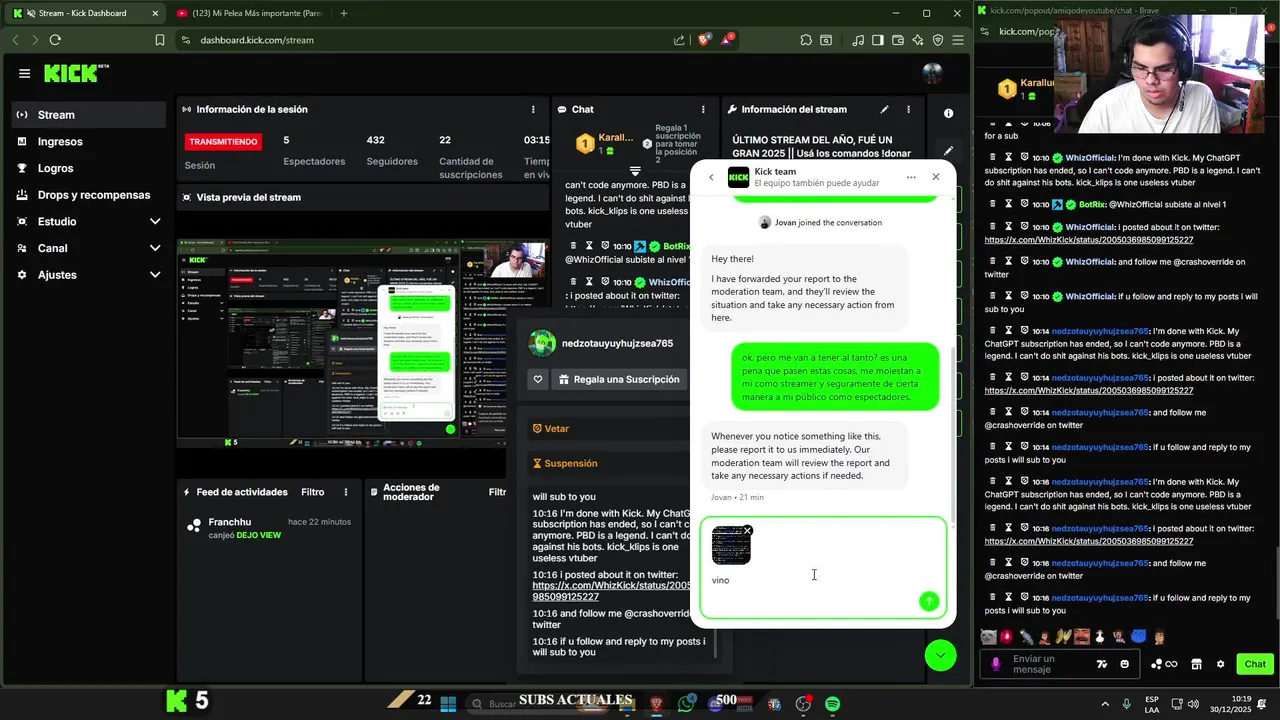
Task: Open the Brave Wallet icon
Action: click(x=897, y=40)
